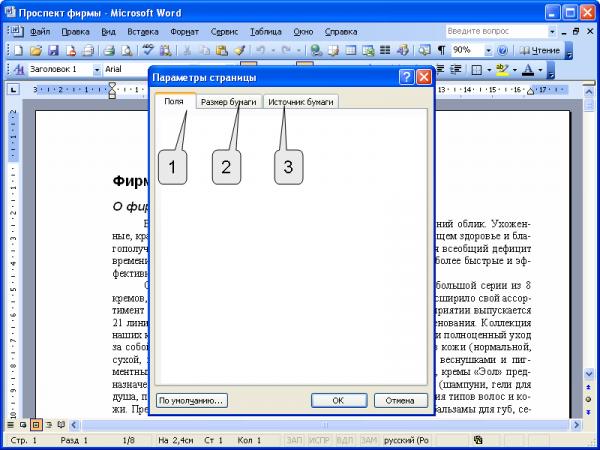The height and width of the screenshot is (450, 600).
Task: Open the style dropdown Заголовок 1
Action: (96, 70)
